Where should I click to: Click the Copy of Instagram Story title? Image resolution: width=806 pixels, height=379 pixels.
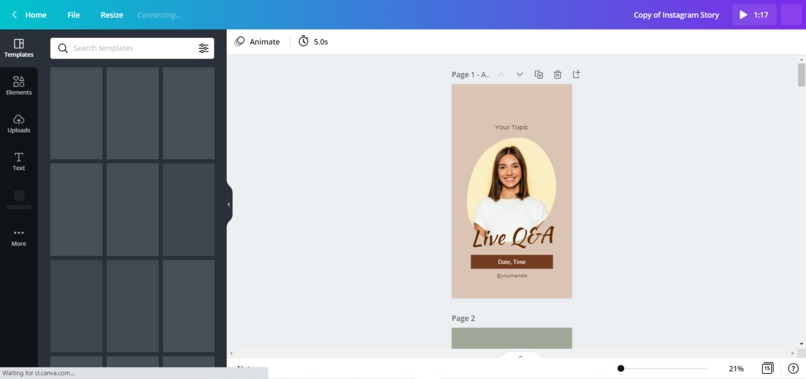pos(676,15)
